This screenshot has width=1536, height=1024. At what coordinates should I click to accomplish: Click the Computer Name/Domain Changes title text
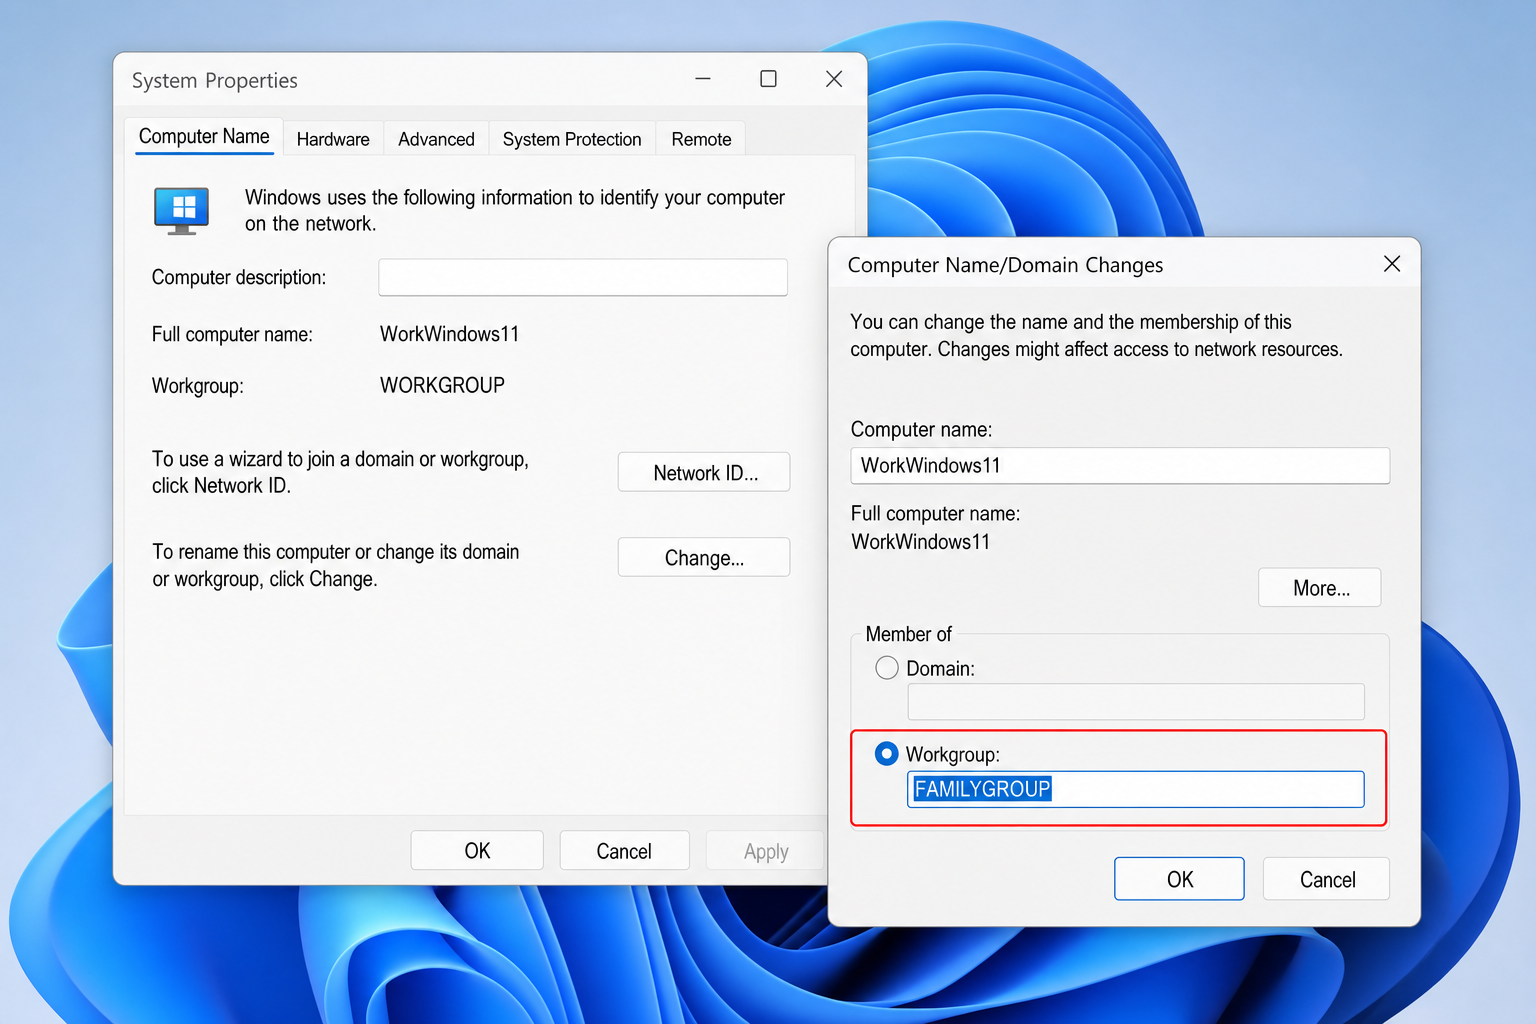tap(1005, 265)
